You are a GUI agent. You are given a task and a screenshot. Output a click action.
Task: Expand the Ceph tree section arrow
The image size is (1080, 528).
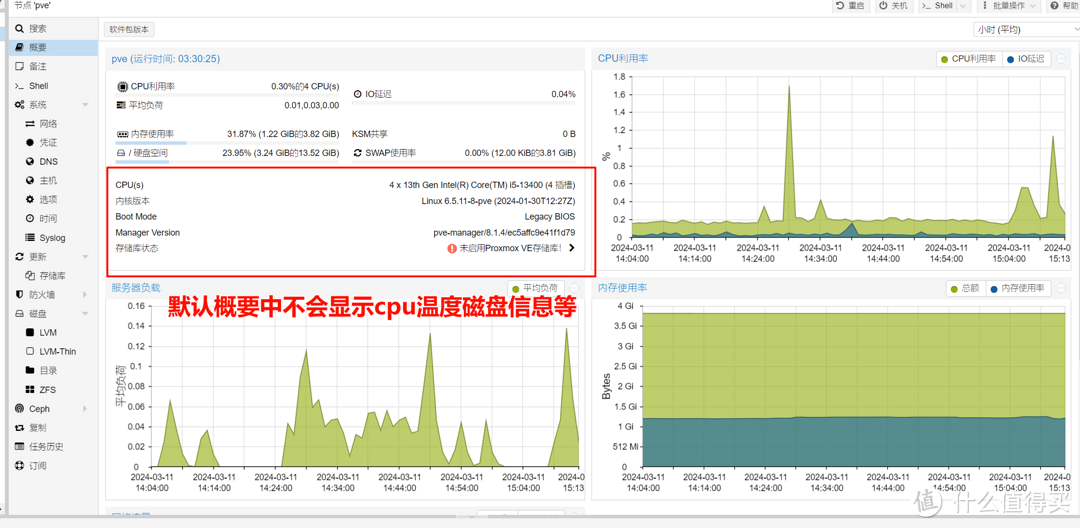pos(85,408)
